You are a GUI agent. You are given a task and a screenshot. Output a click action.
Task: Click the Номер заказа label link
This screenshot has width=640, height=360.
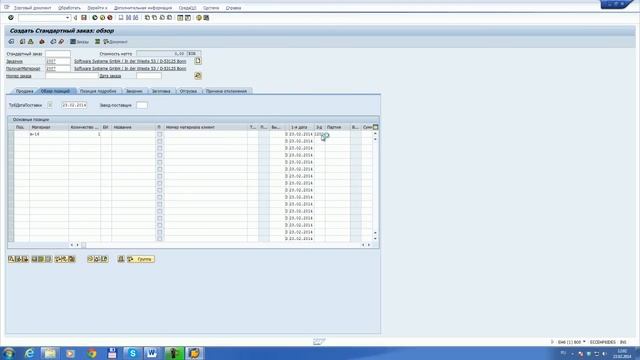pyautogui.click(x=19, y=76)
